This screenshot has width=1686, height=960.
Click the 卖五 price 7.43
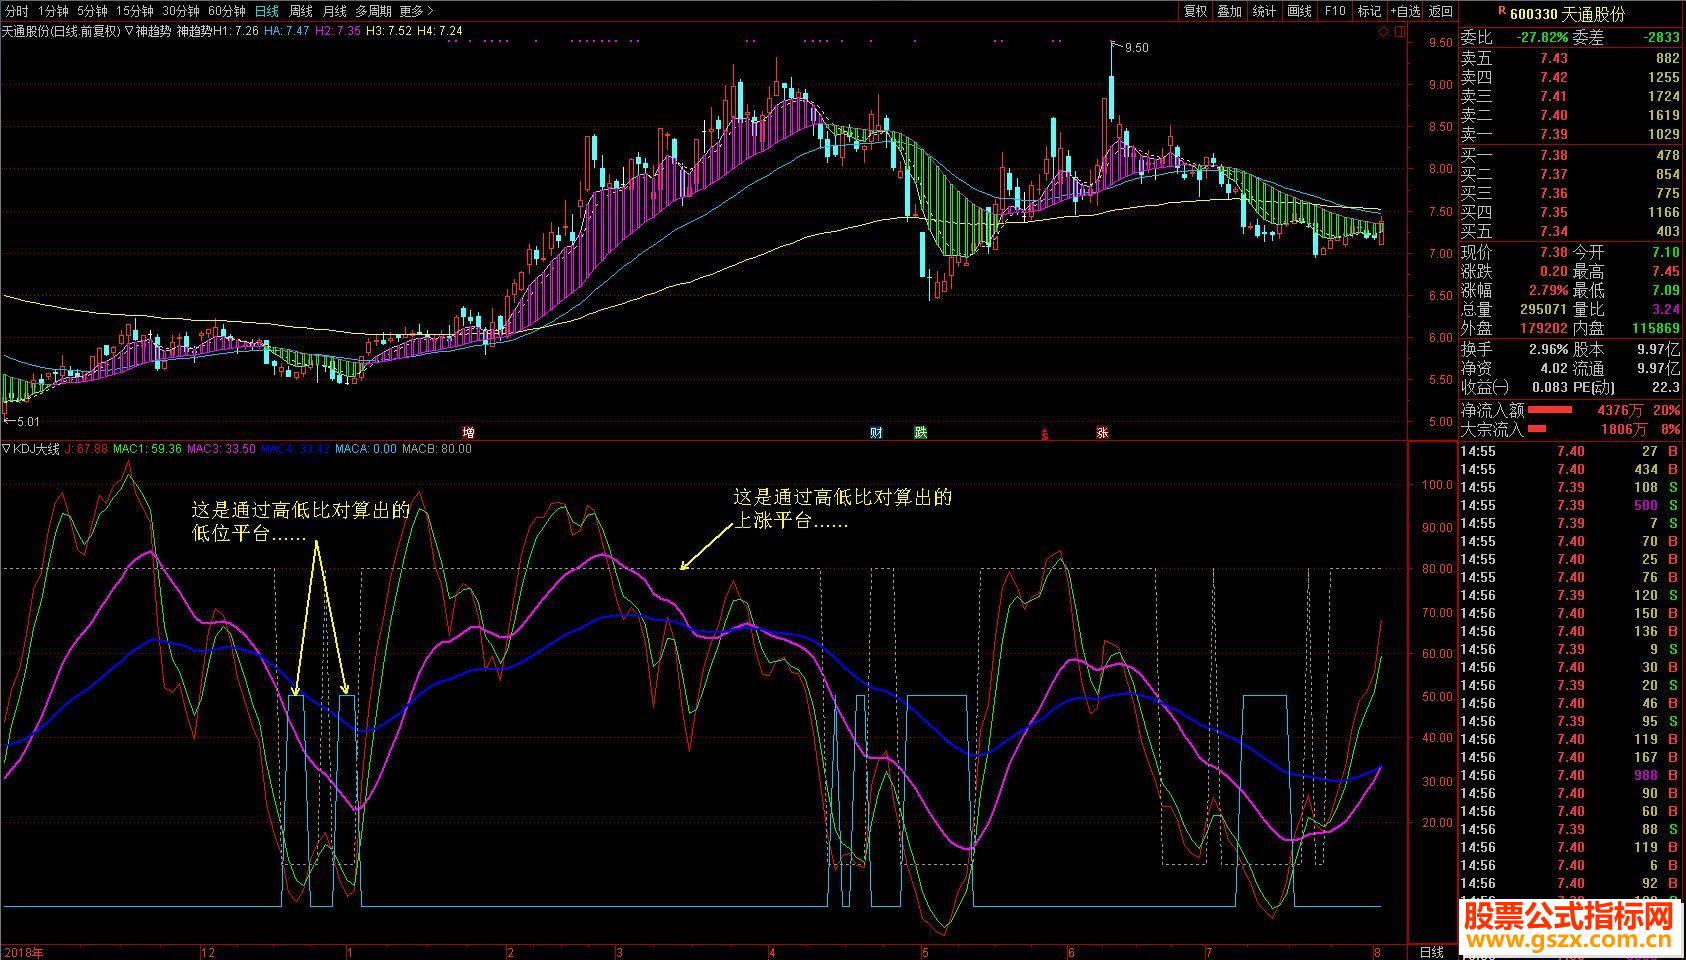1554,58
